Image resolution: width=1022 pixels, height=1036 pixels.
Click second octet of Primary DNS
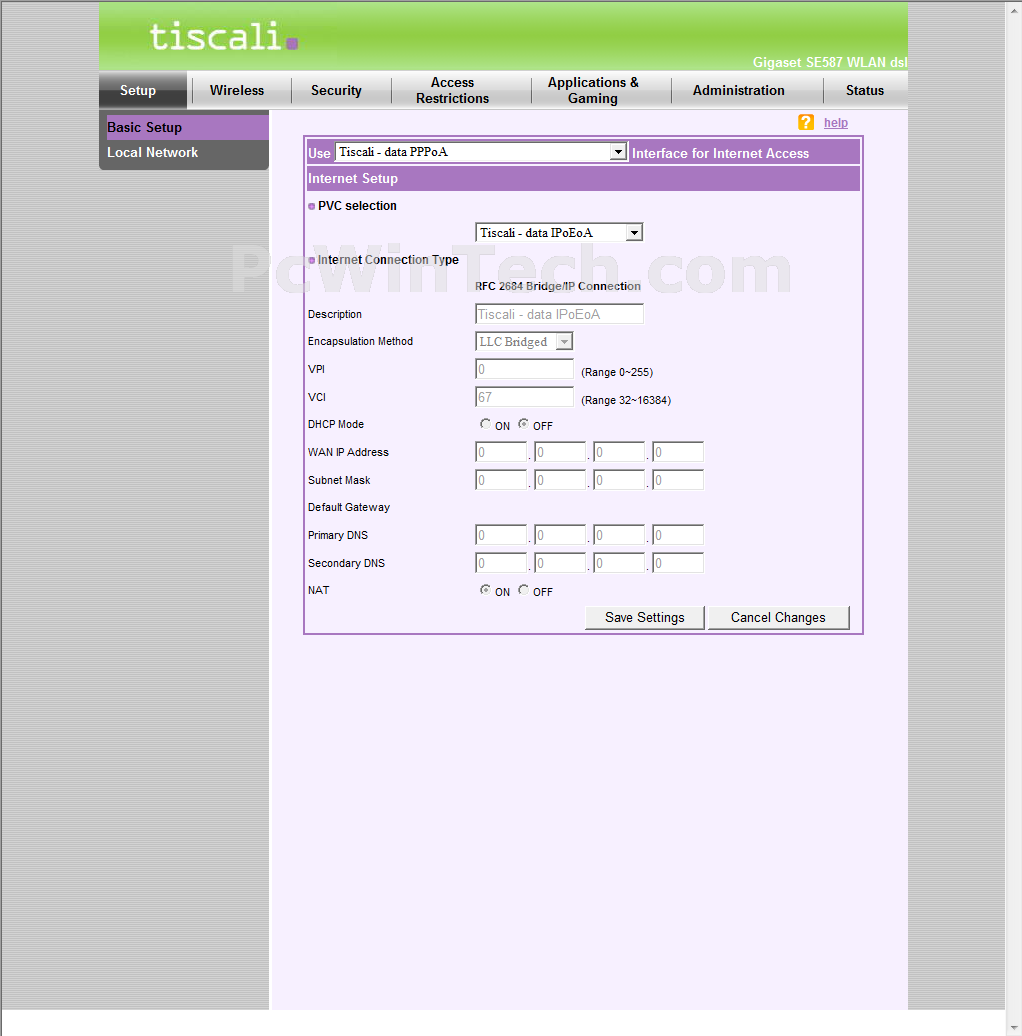coord(560,535)
